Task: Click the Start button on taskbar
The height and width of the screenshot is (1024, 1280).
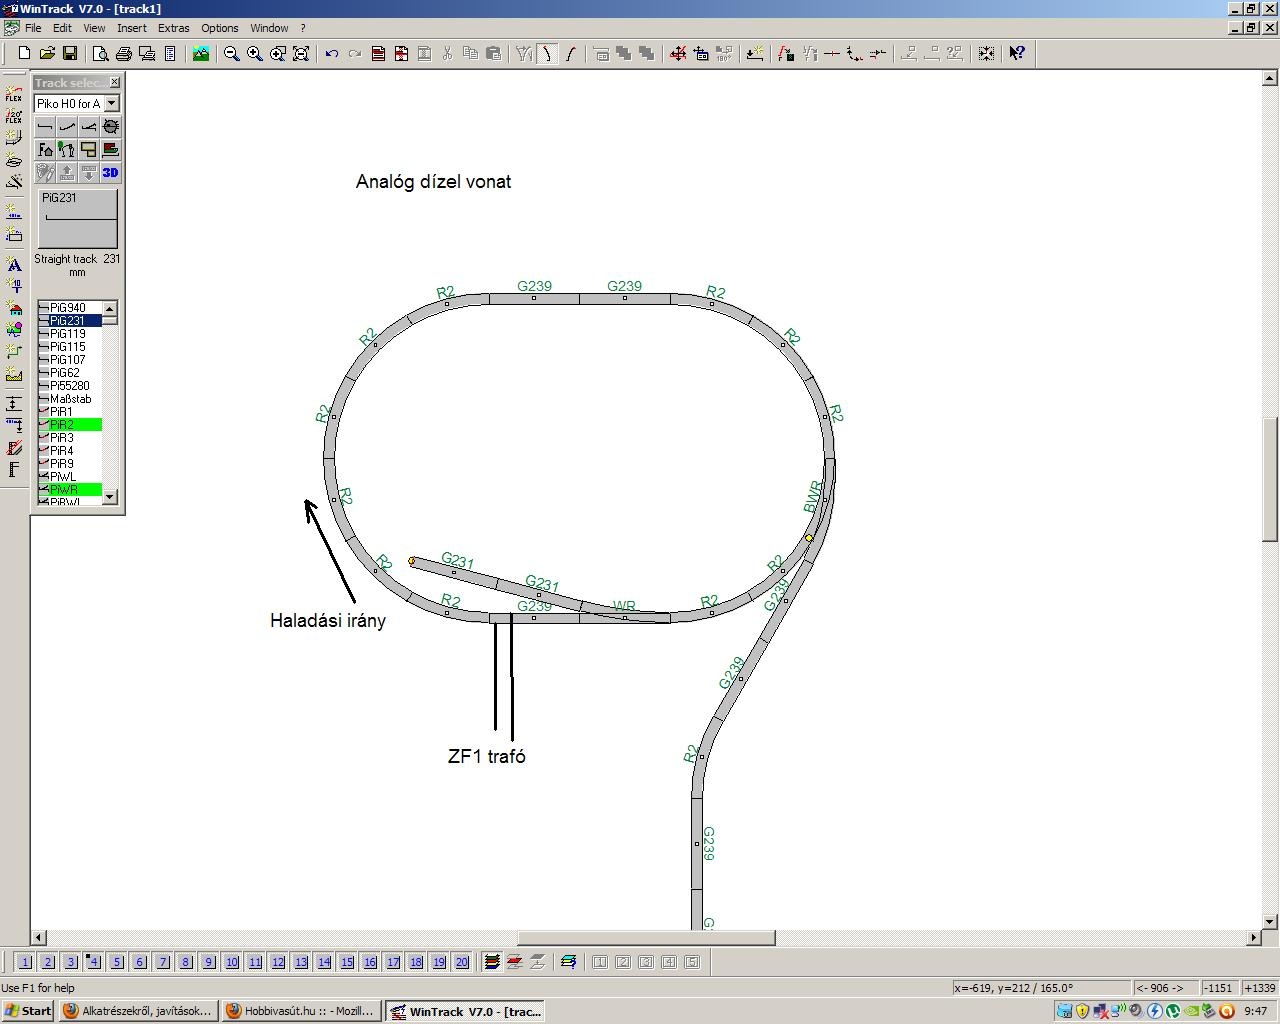Action: 28,1011
